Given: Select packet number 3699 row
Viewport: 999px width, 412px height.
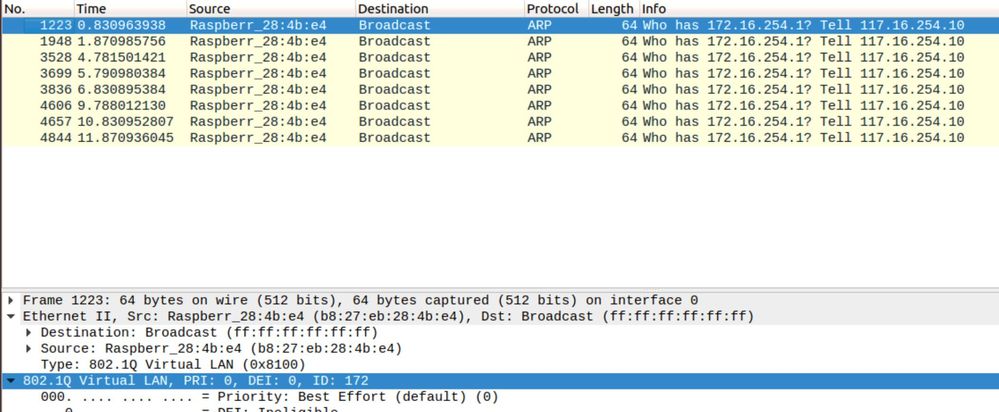Looking at the screenshot, I should 500,73.
